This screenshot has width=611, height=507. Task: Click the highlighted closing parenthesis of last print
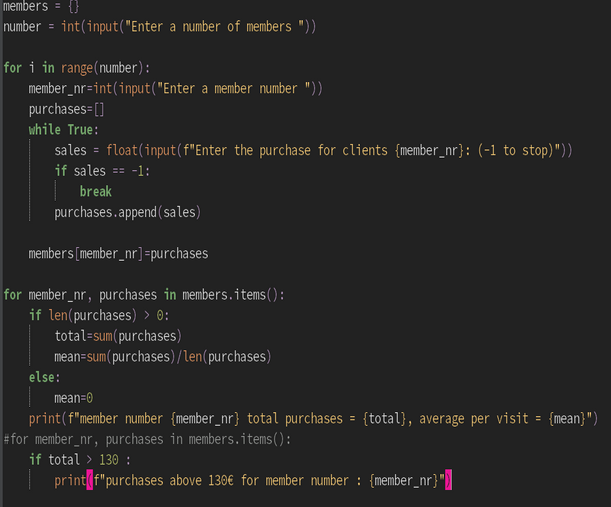(448, 481)
